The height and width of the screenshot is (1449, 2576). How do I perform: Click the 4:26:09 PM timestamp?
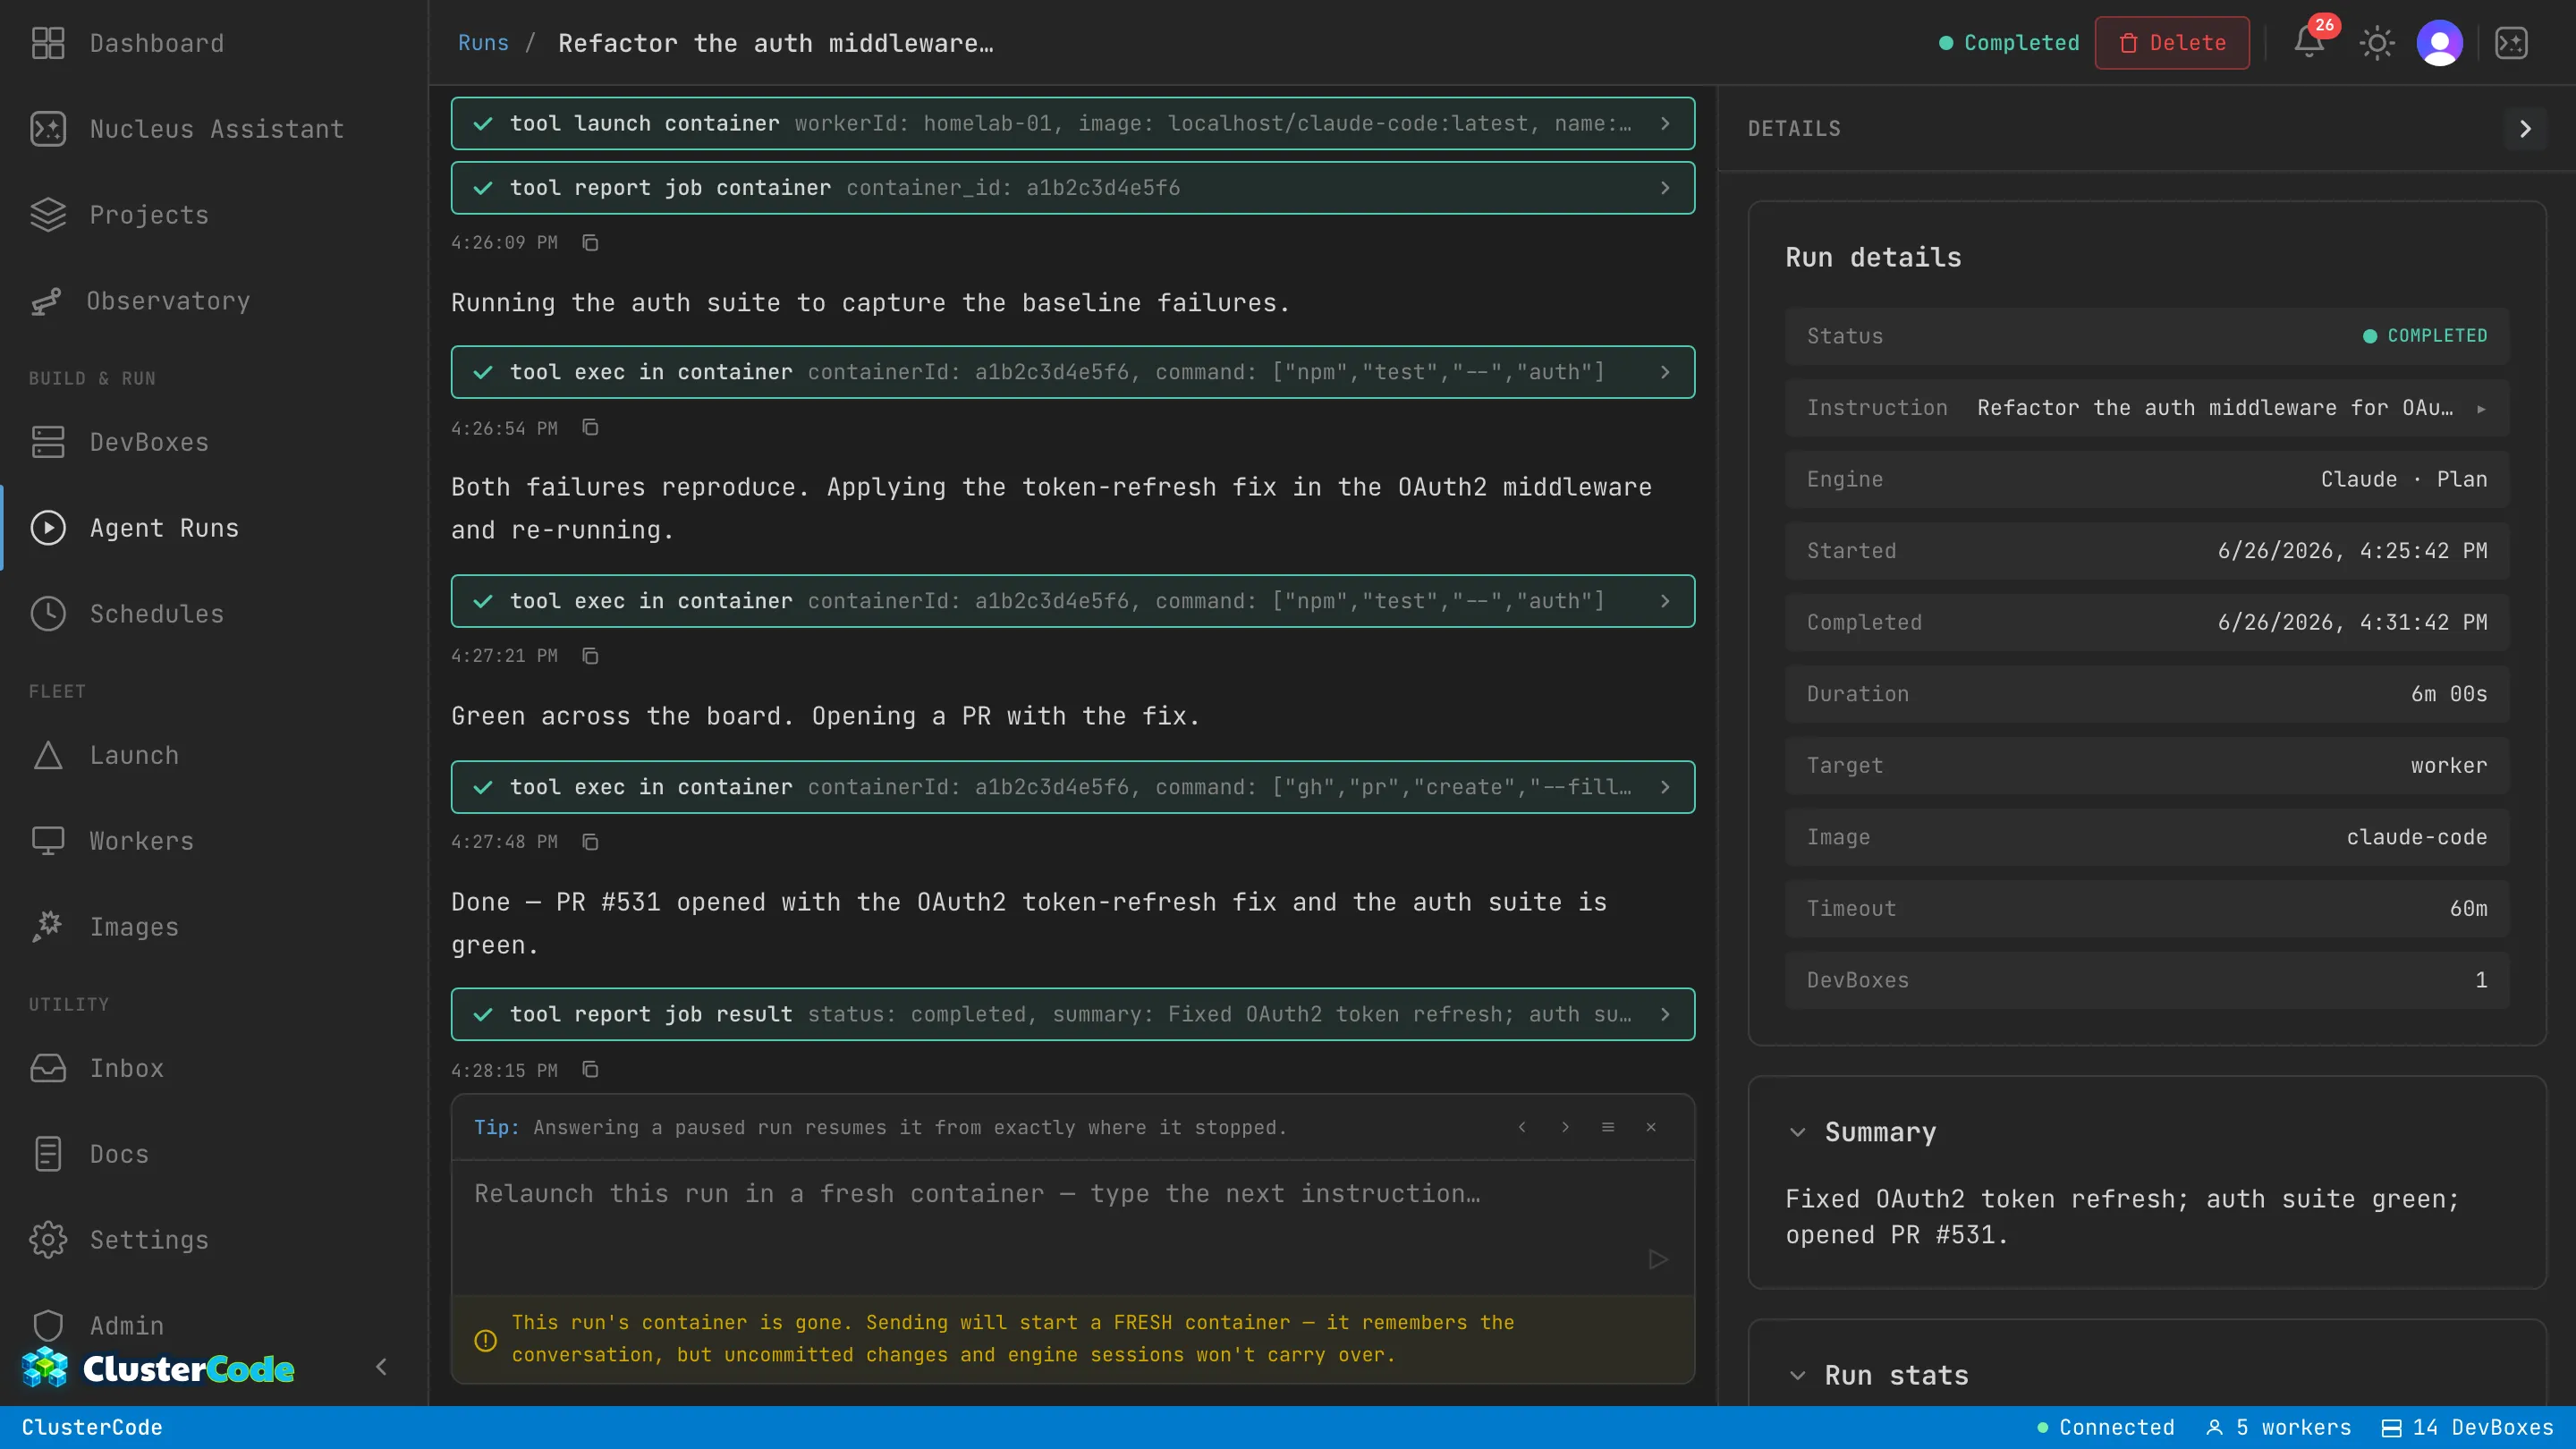[504, 243]
